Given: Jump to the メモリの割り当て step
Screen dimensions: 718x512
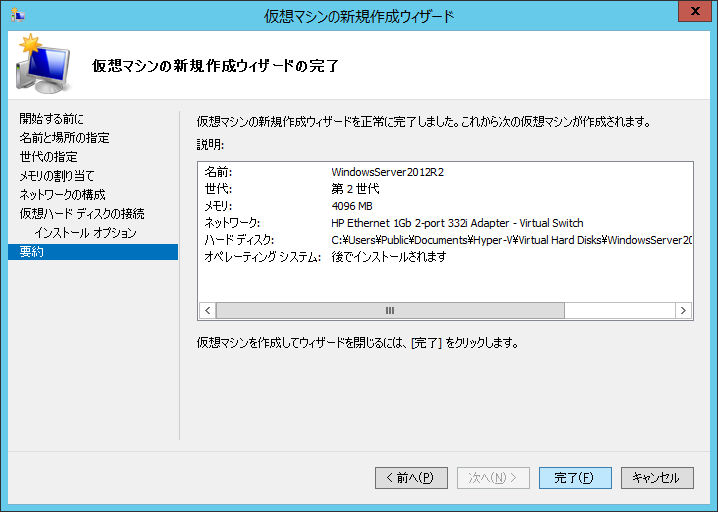Looking at the screenshot, I should pos(58,176).
